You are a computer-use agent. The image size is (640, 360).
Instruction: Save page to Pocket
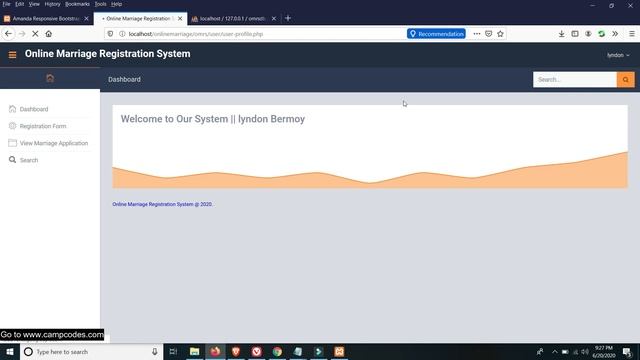pos(489,34)
